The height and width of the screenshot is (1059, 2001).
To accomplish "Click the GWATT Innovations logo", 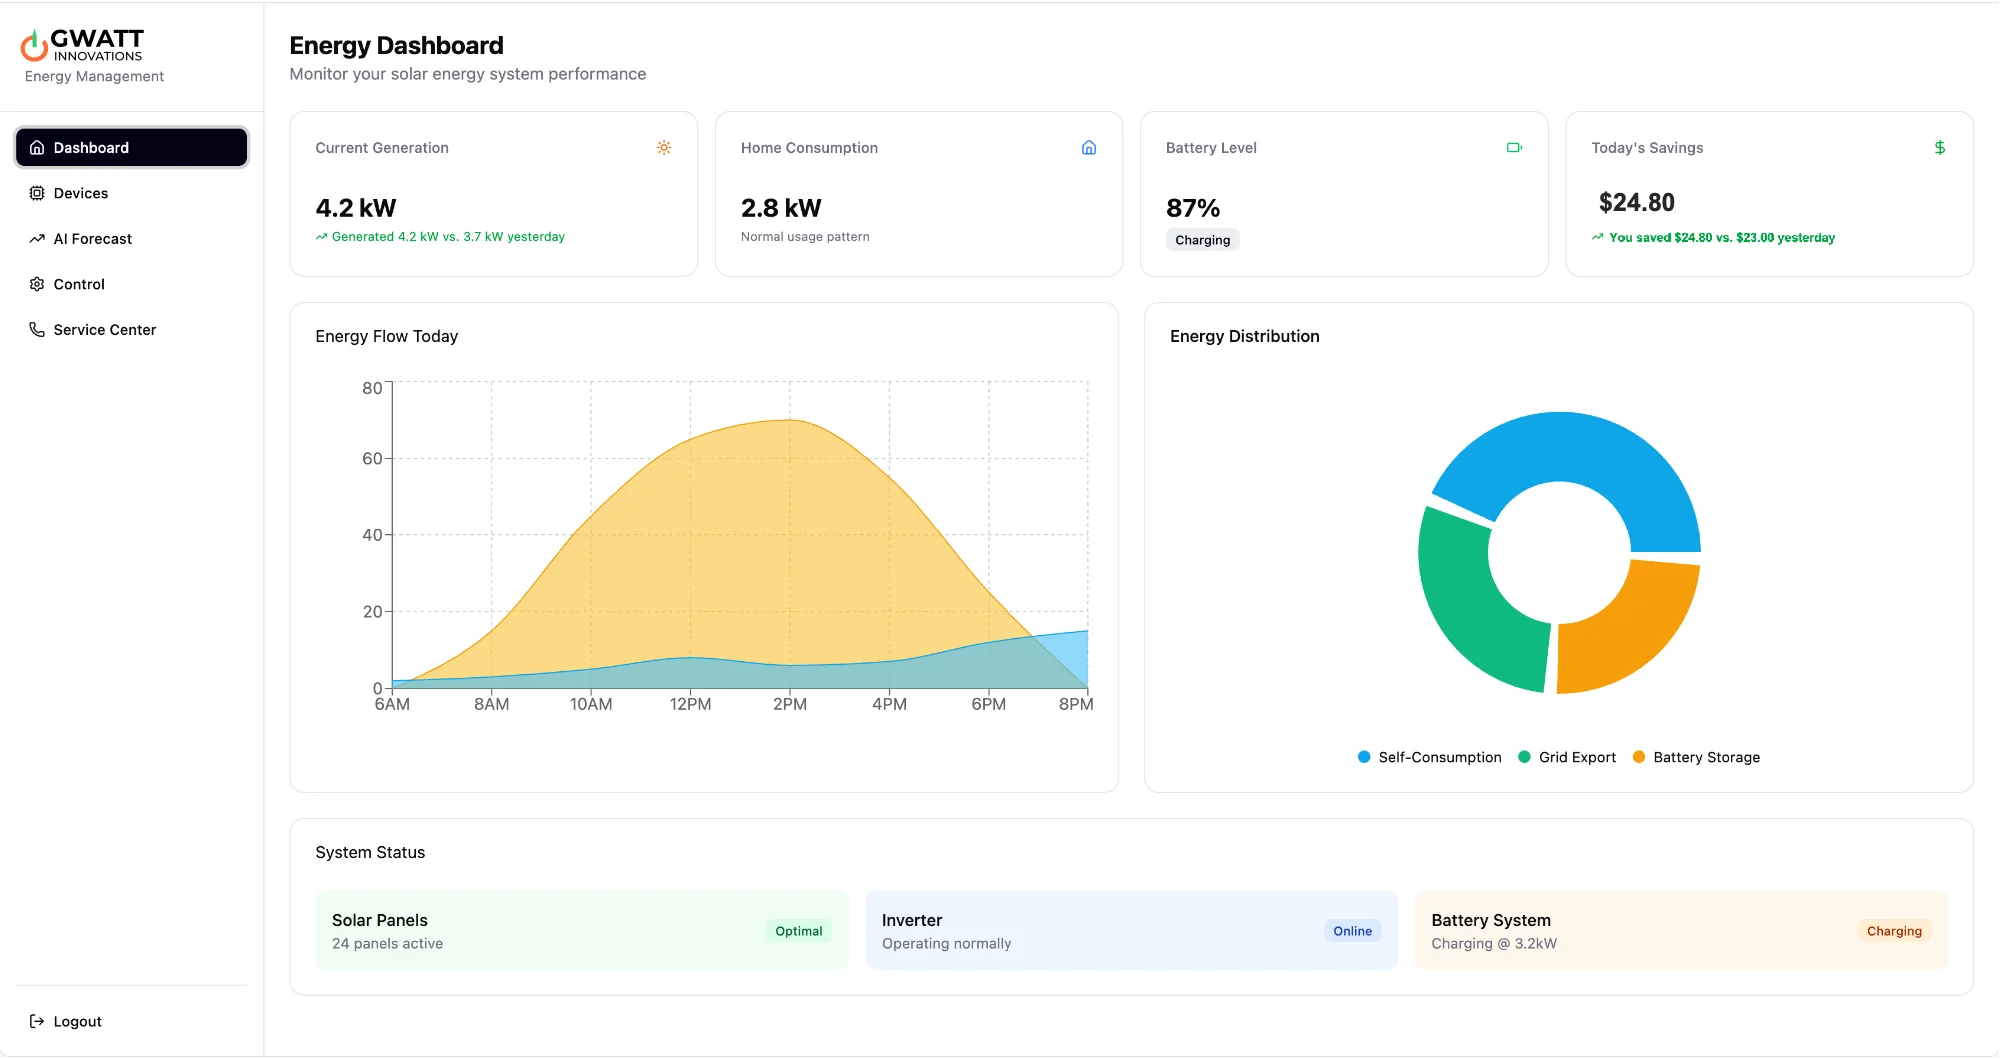I will 82,45.
